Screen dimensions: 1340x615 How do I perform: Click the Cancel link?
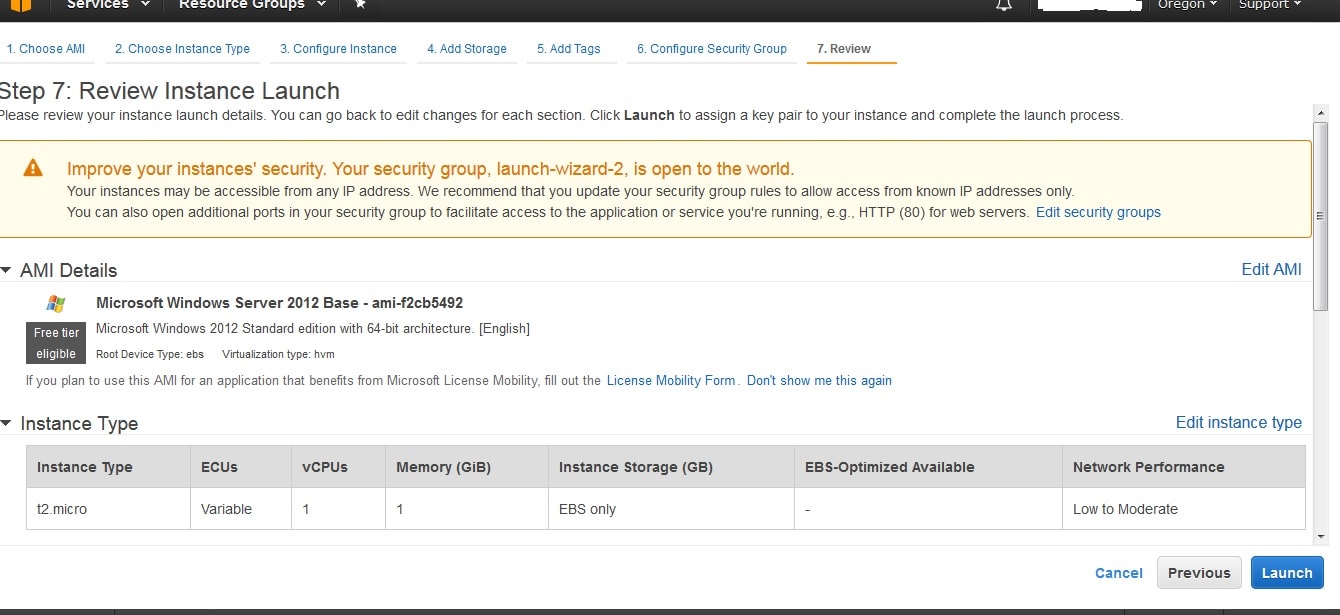click(x=1118, y=573)
